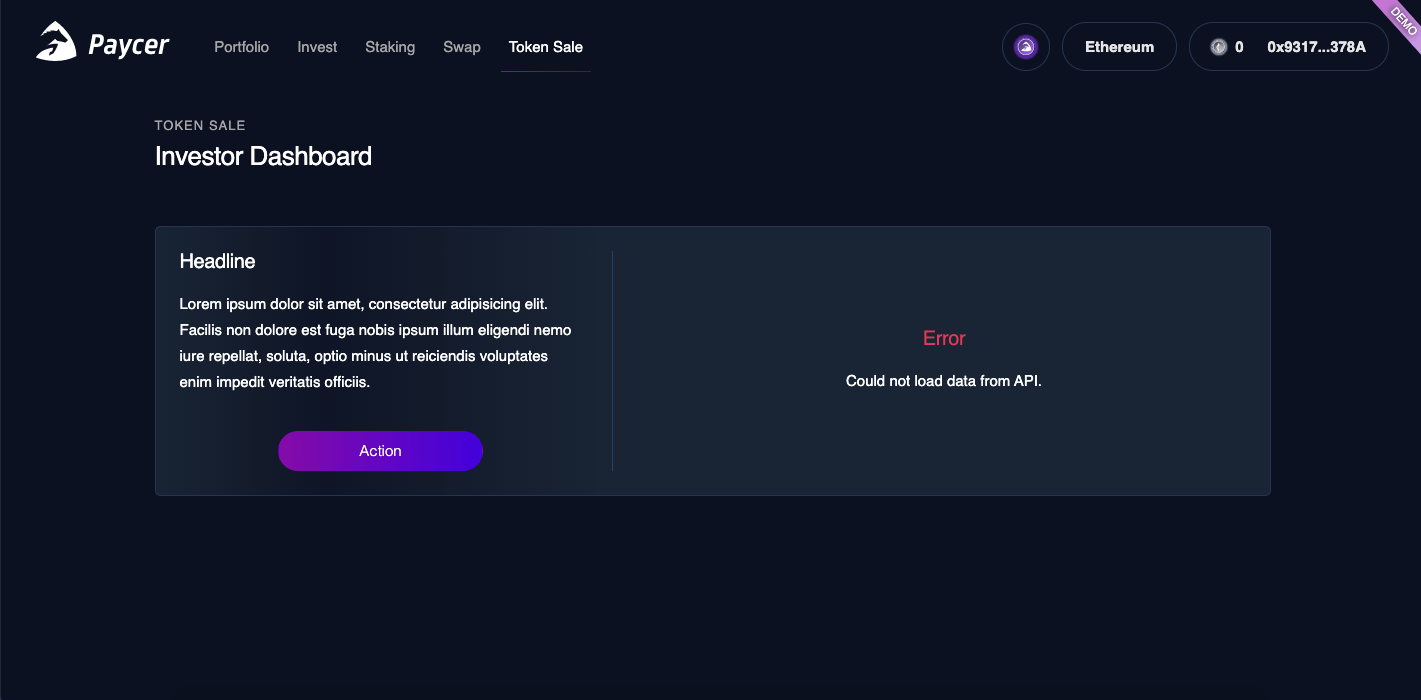This screenshot has width=1421, height=700.
Task: Open the Staking page
Action: [x=390, y=47]
